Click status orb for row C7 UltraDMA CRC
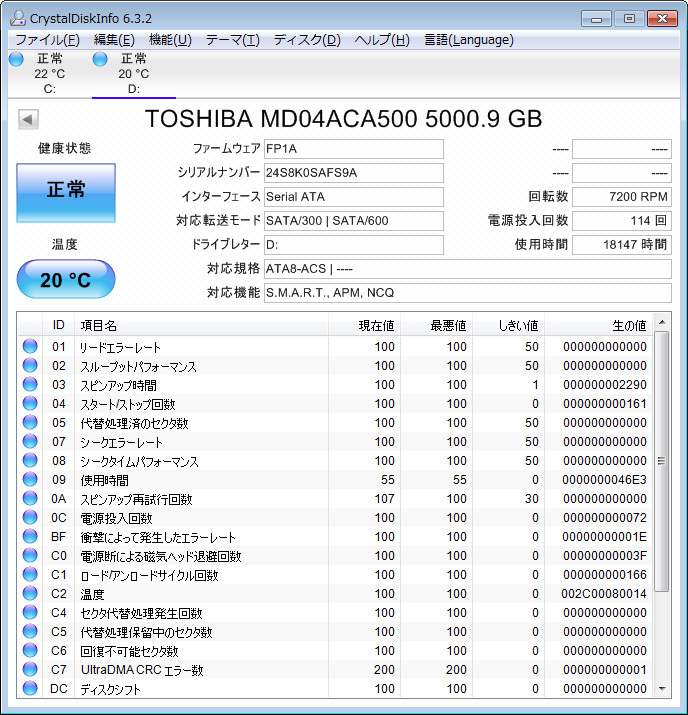Viewport: 688px width, 715px height. click(x=30, y=669)
